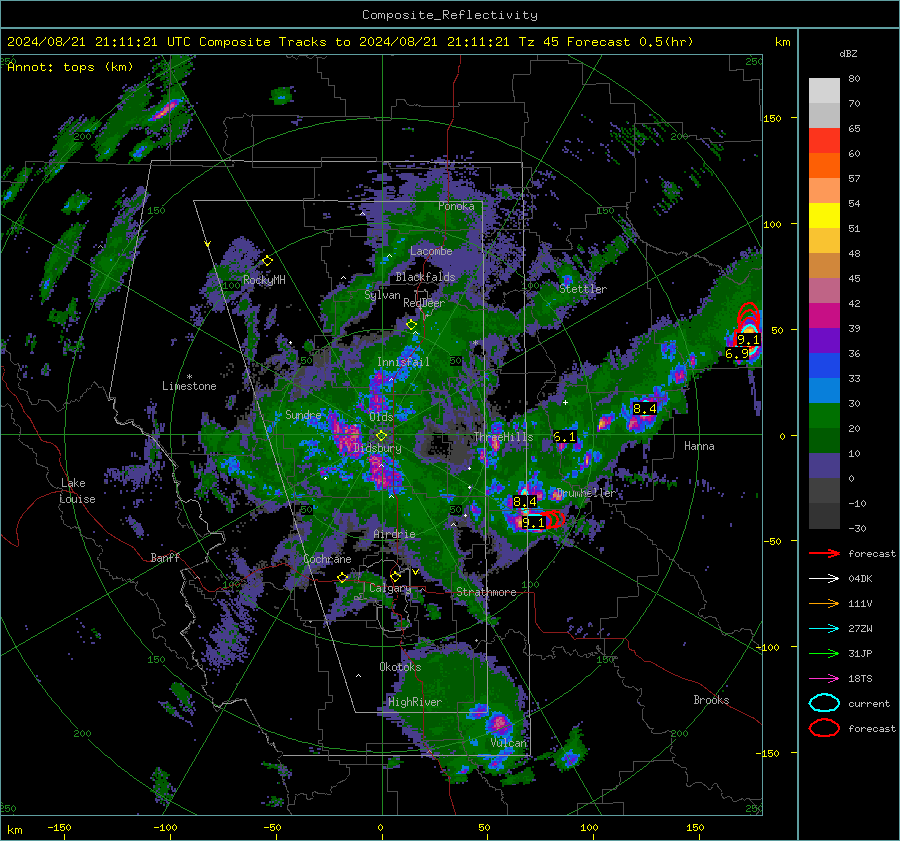The width and height of the screenshot is (900, 841).
Task: Click yellow diamond marker above Calgary
Action: coord(395,576)
